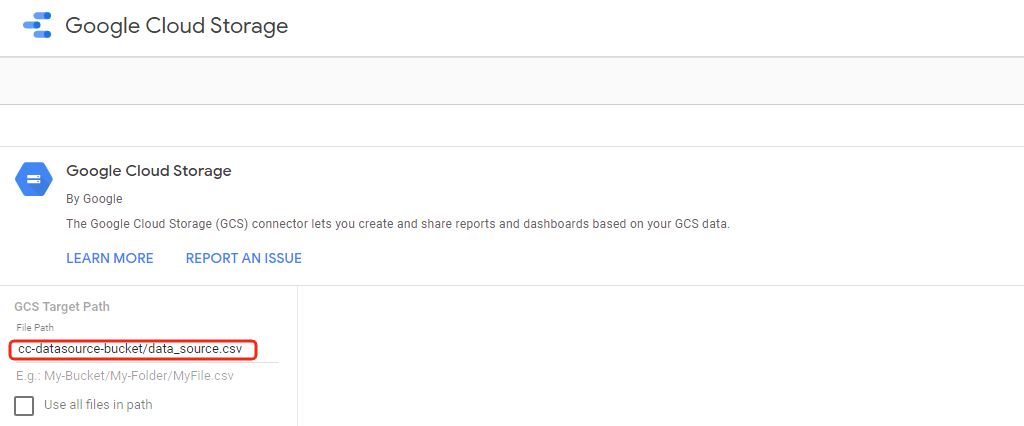Enable the Use all files in path checkbox
The image size is (1024, 426).
pos(24,405)
